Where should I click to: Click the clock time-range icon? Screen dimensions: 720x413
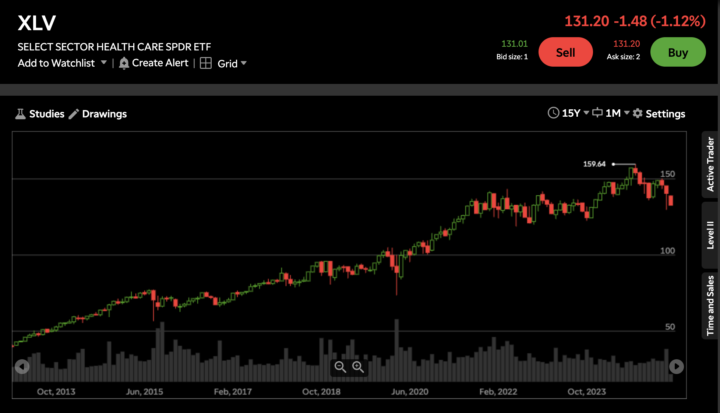click(x=553, y=113)
